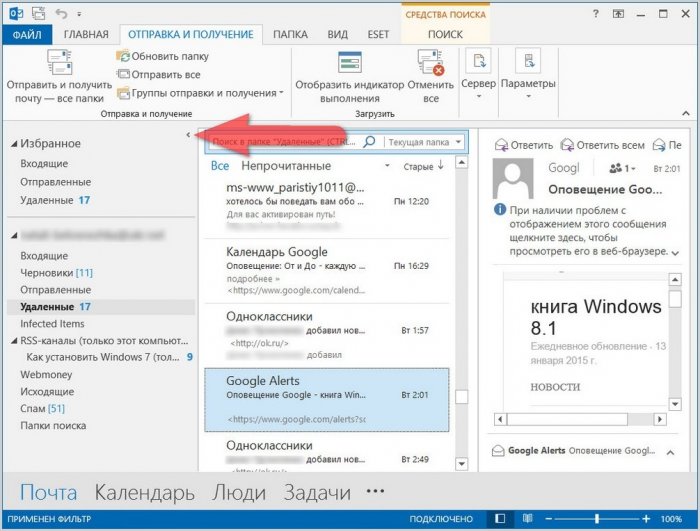Click Отменить все icon
This screenshot has height=531, width=700.
tap(431, 62)
